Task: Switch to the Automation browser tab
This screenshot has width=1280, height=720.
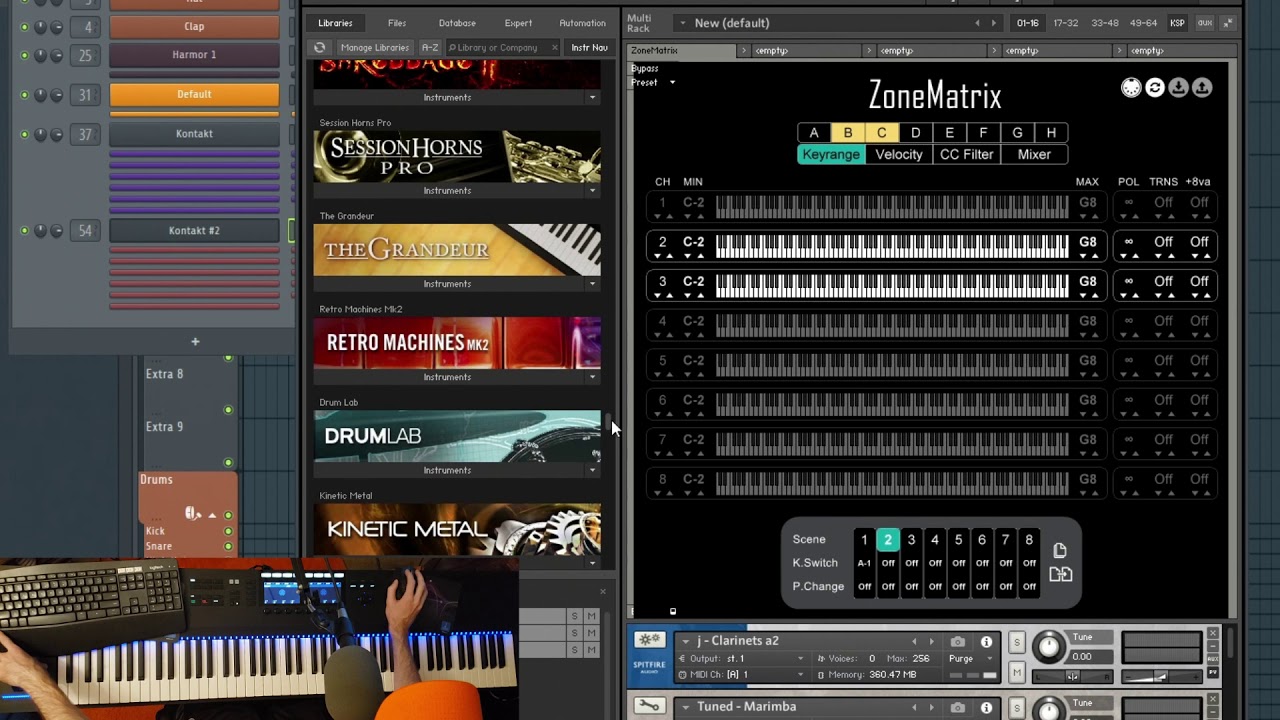Action: pyautogui.click(x=582, y=23)
